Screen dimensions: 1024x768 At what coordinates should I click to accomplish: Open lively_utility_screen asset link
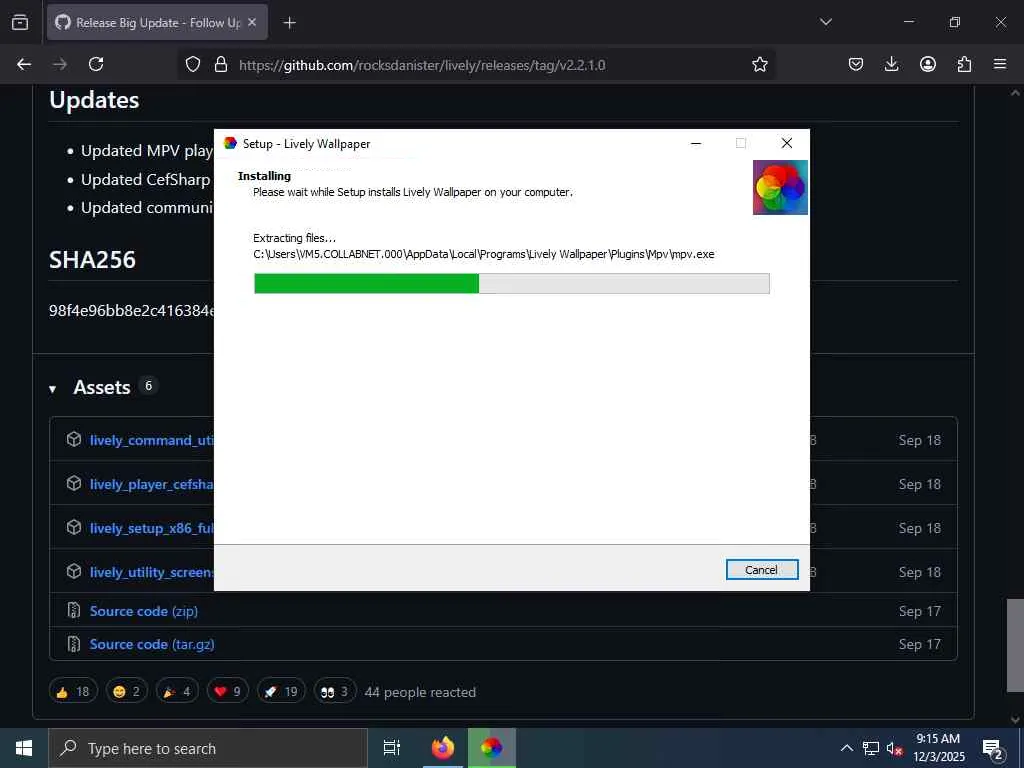tap(152, 572)
